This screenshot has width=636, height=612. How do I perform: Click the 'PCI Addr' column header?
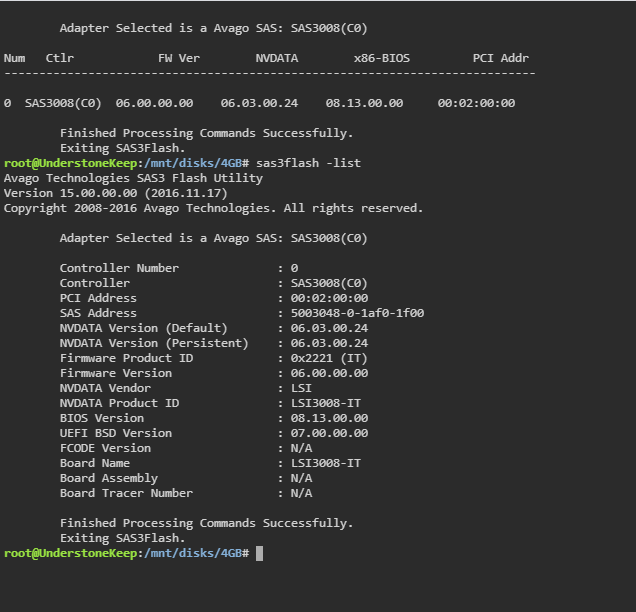point(501,58)
